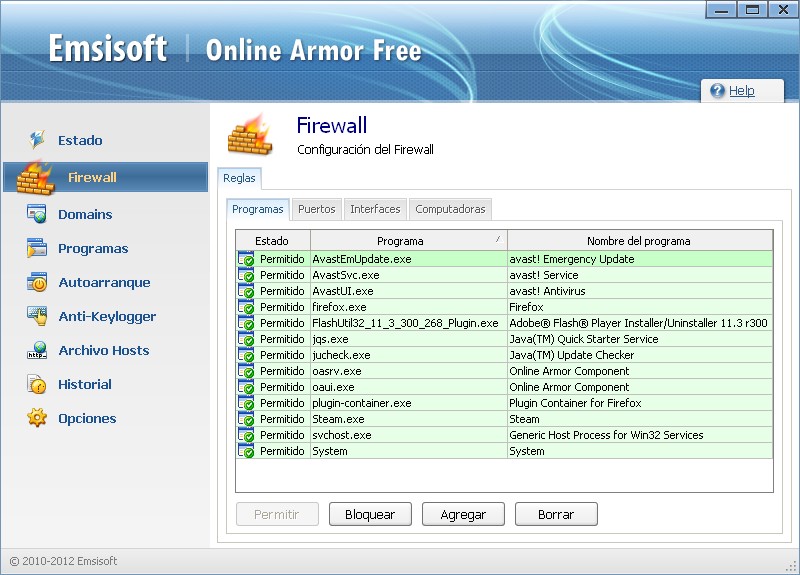Click the Autoarranque power icon

pos(37,282)
